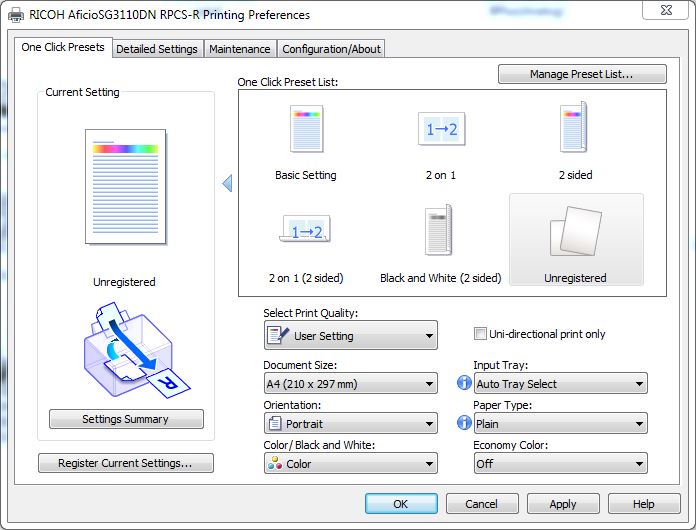Select the Basic Setting preset icon
Screen dimensions: 696x530
coord(306,129)
